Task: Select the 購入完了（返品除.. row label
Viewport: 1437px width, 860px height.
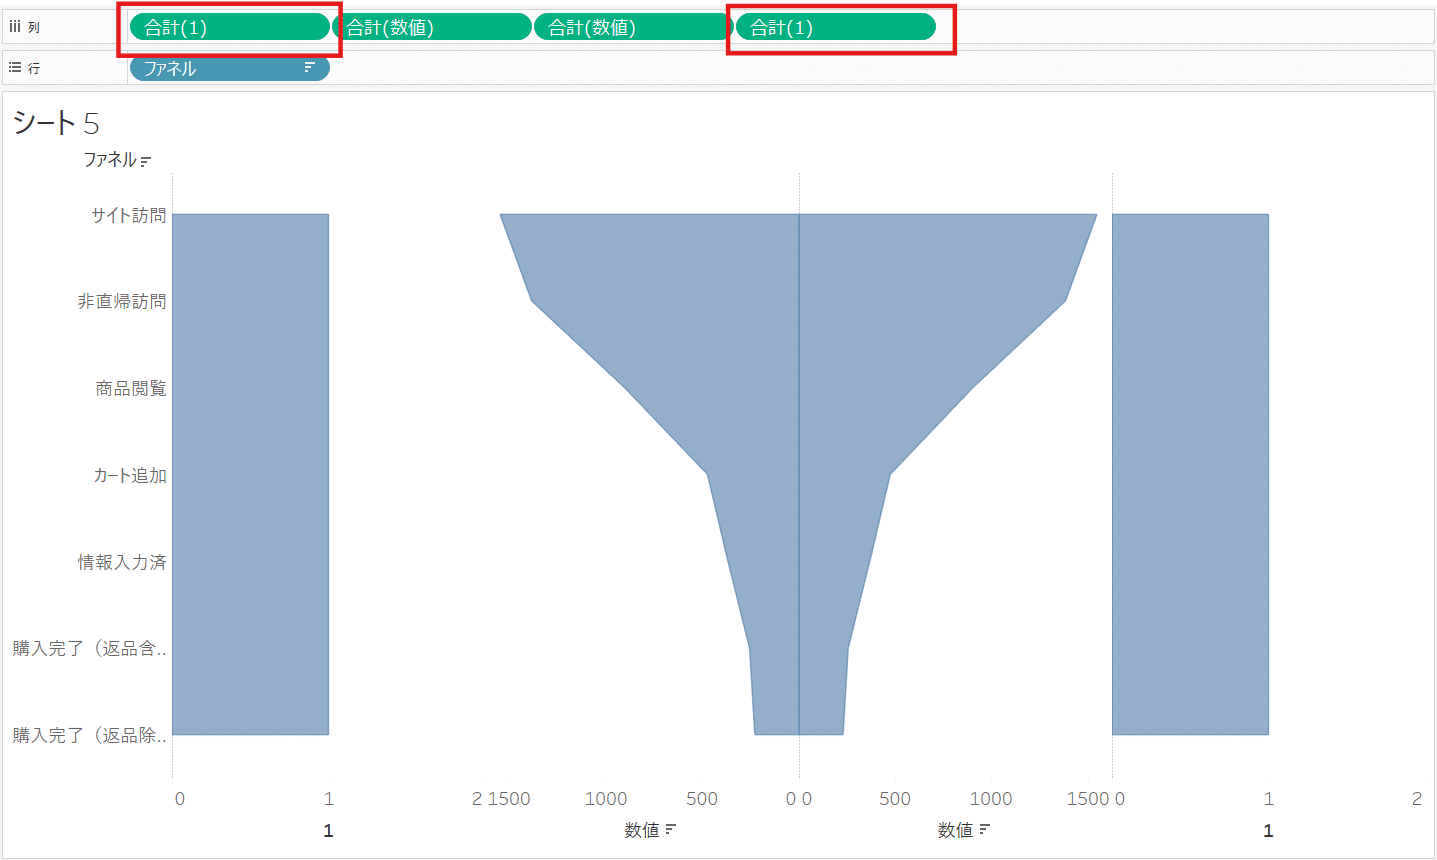Action: [90, 735]
